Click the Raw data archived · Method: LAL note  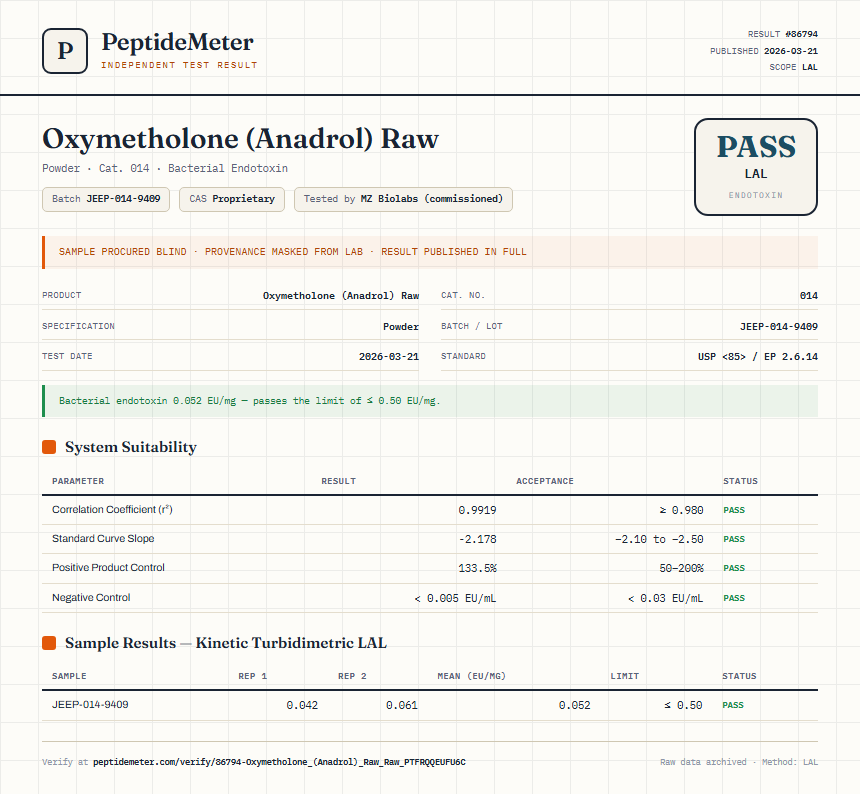pos(739,762)
